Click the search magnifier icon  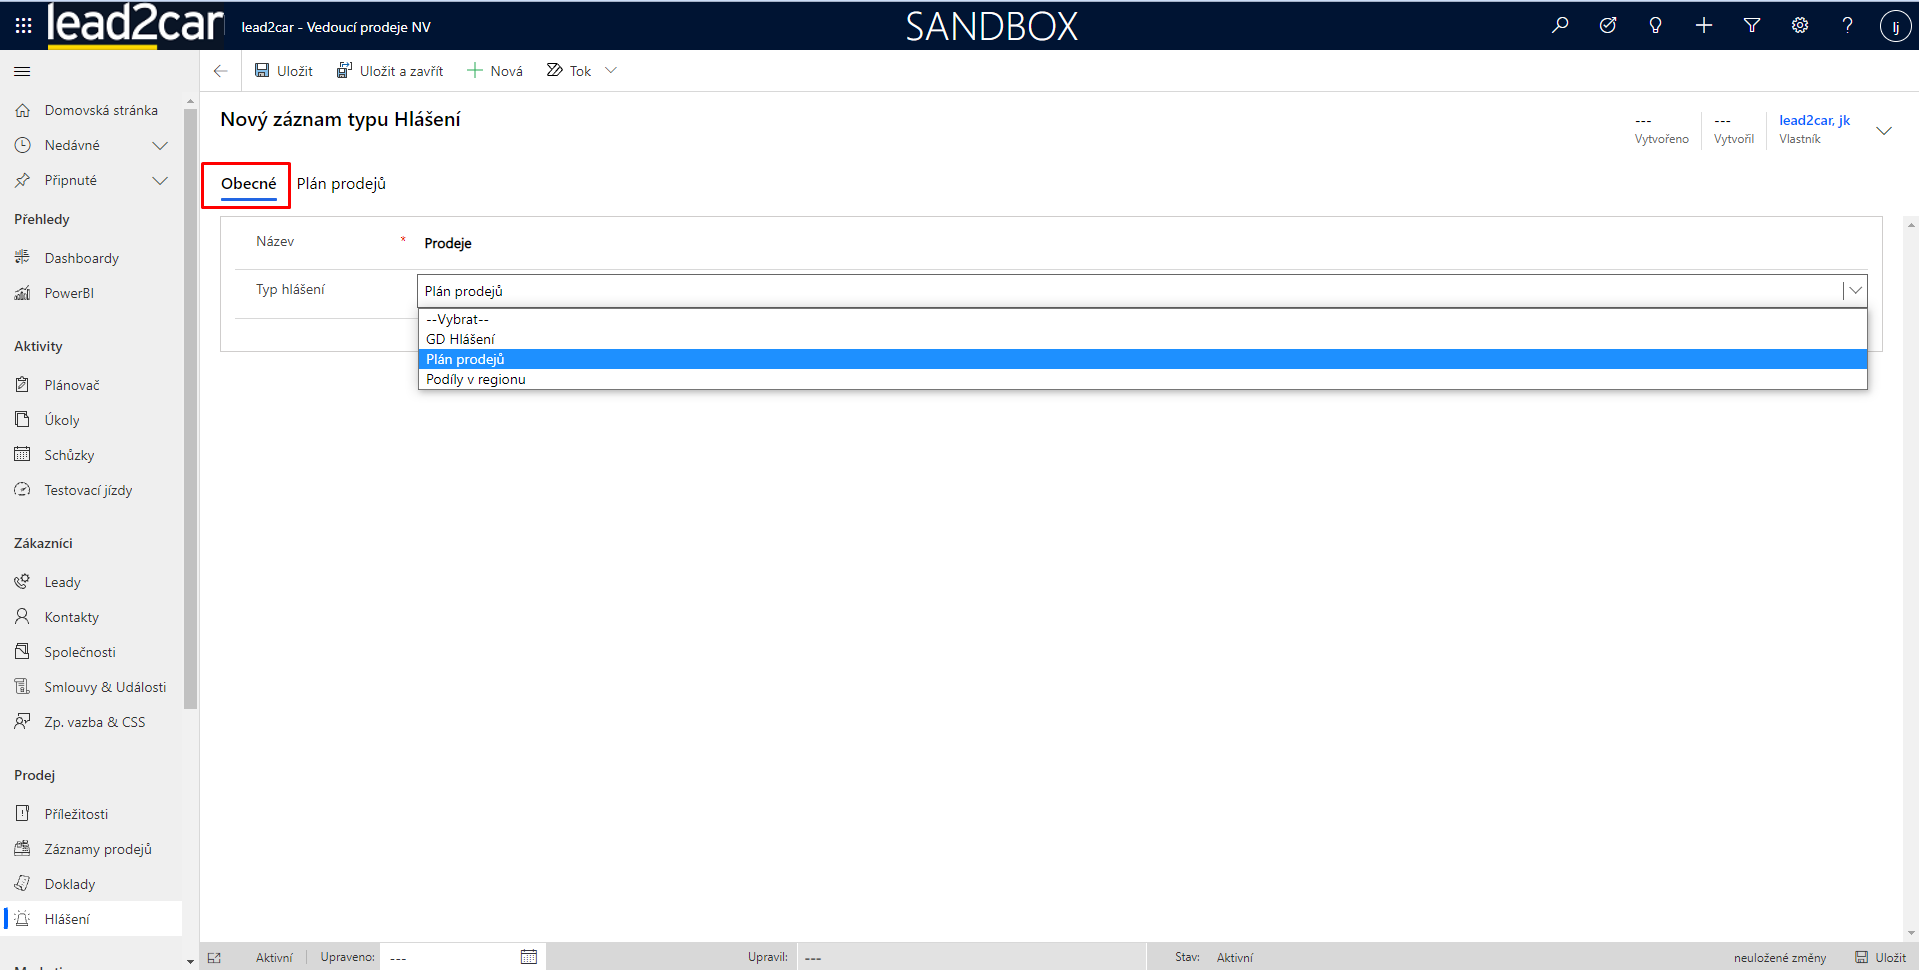point(1559,26)
